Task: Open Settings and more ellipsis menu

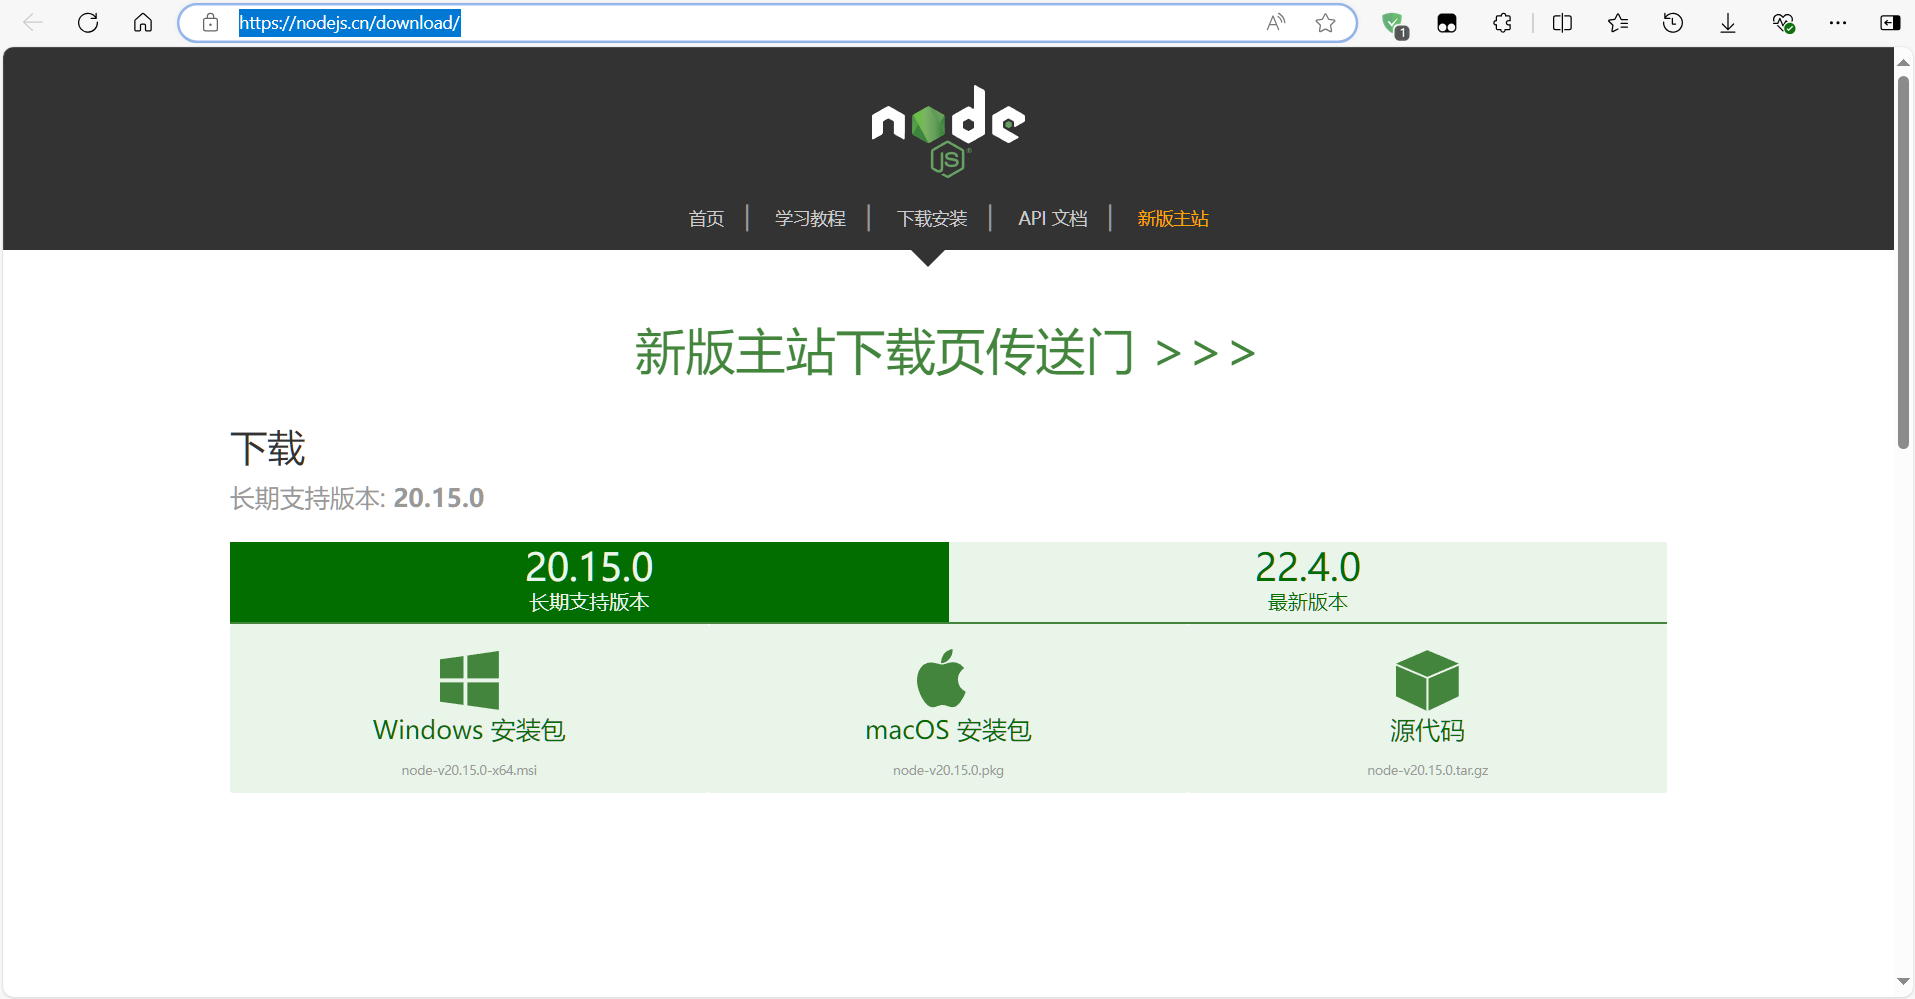Action: [1838, 23]
